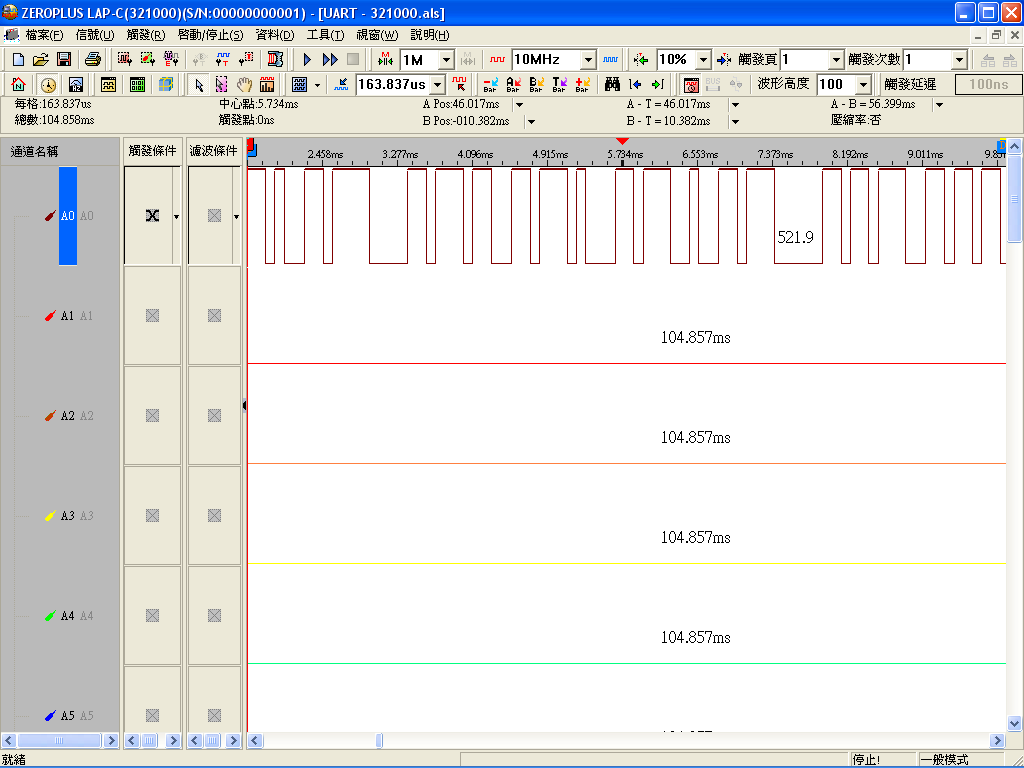Open the 10MHz sampling frequency dropdown

pos(588,60)
